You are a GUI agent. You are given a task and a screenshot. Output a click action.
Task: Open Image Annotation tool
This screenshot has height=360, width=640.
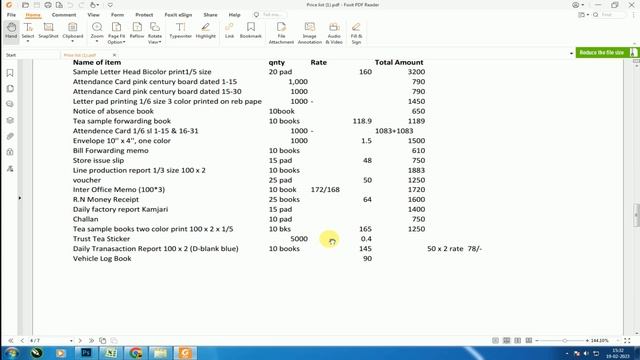click(309, 33)
